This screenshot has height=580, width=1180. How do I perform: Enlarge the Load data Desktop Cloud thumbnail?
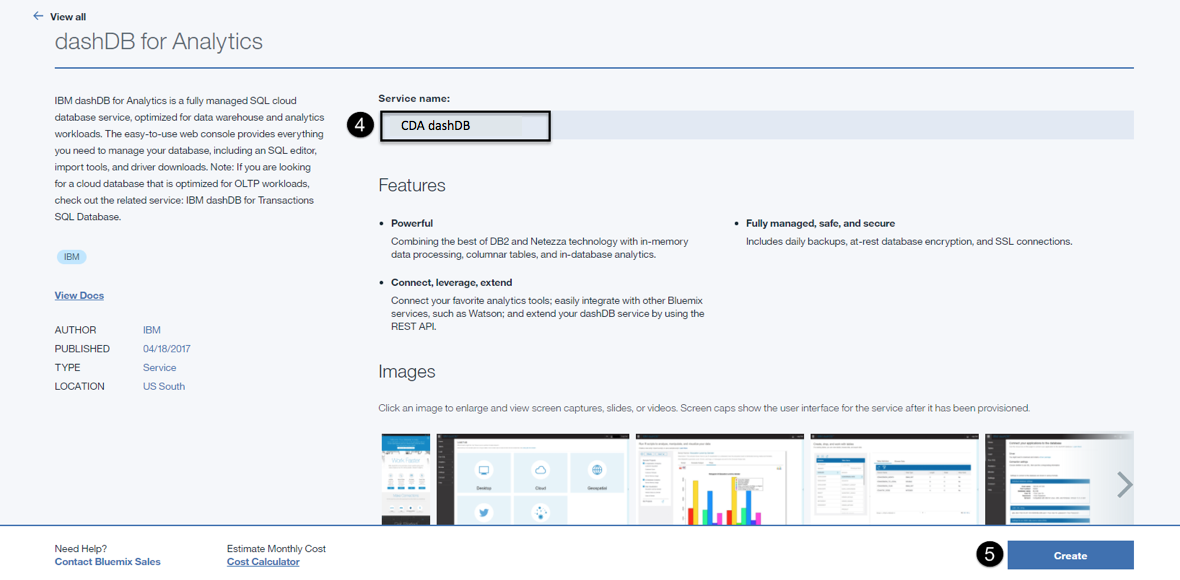(532, 478)
